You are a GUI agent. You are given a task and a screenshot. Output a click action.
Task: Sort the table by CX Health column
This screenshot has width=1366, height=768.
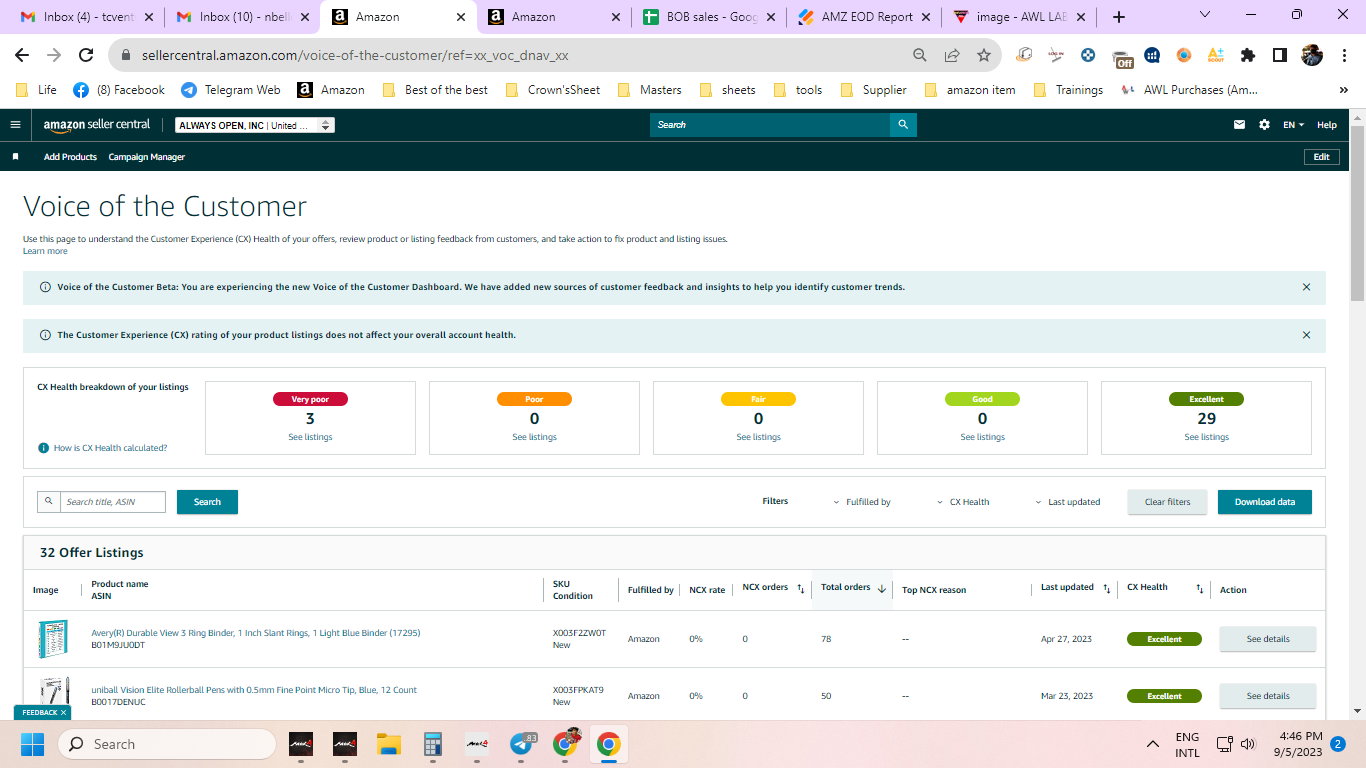coord(1200,588)
